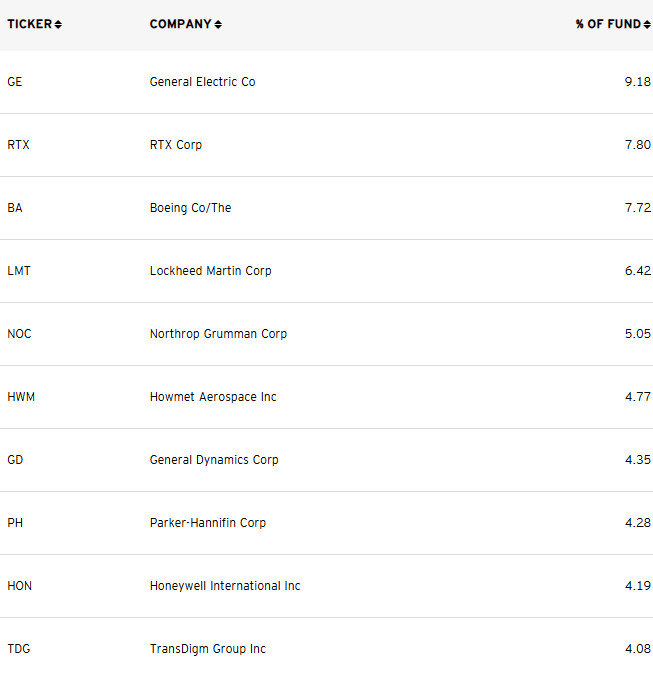Viewport: 653px width, 679px height.
Task: Select the NOC ticker symbol
Action: [19, 334]
